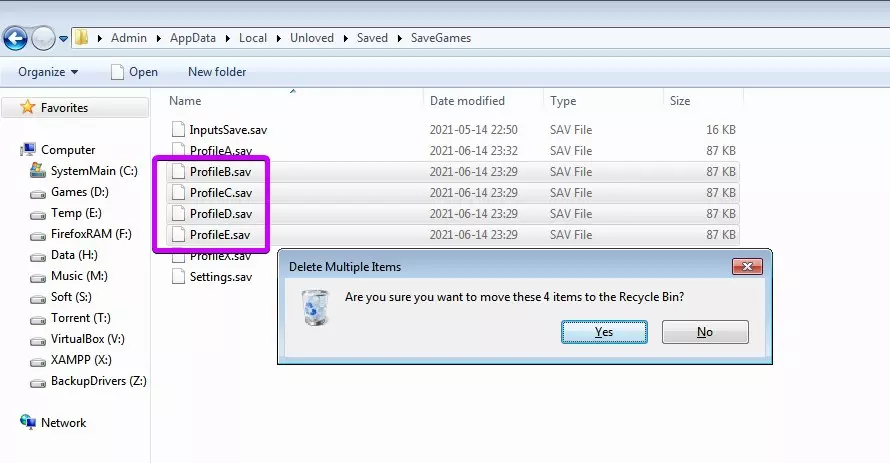Click the SystemMain (C:) drive icon
The width and height of the screenshot is (890, 463).
(x=37, y=170)
